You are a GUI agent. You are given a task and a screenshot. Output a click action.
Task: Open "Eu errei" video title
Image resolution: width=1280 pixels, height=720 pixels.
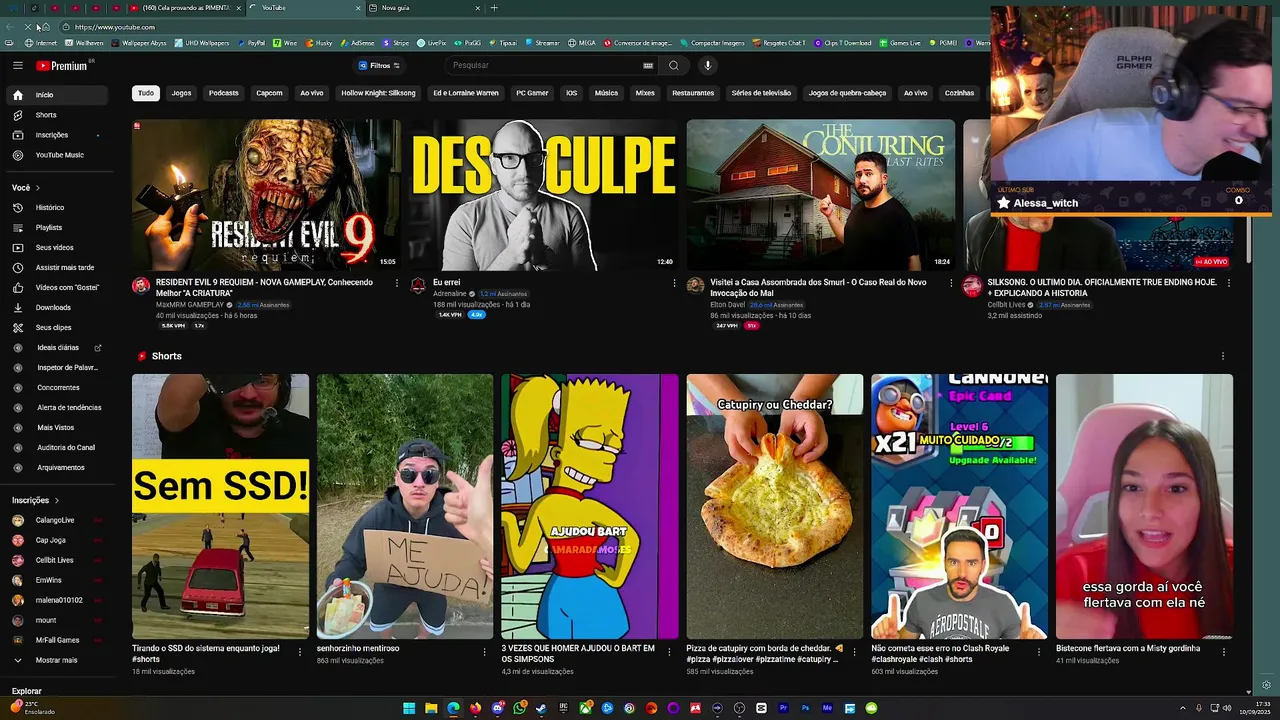[x=447, y=282]
